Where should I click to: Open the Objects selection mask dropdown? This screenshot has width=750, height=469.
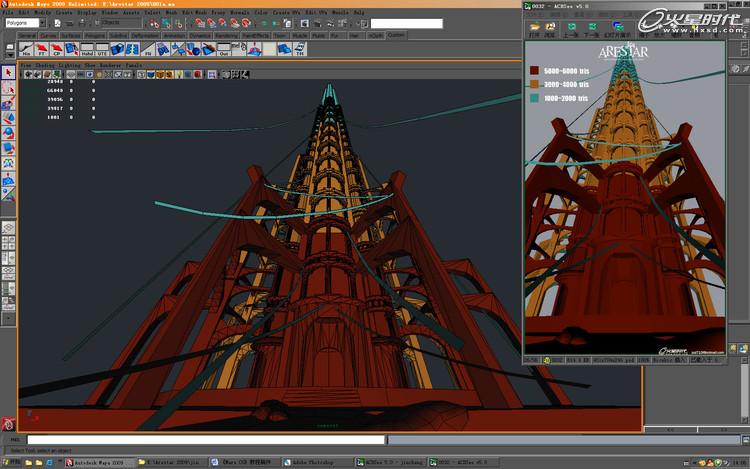coord(121,23)
